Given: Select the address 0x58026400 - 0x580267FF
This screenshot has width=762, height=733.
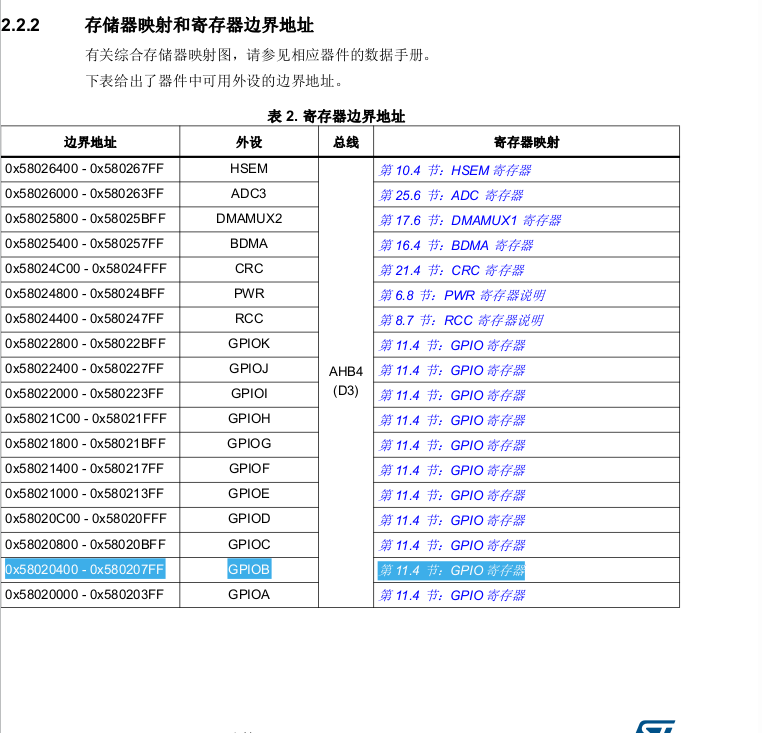Looking at the screenshot, I should point(85,169).
